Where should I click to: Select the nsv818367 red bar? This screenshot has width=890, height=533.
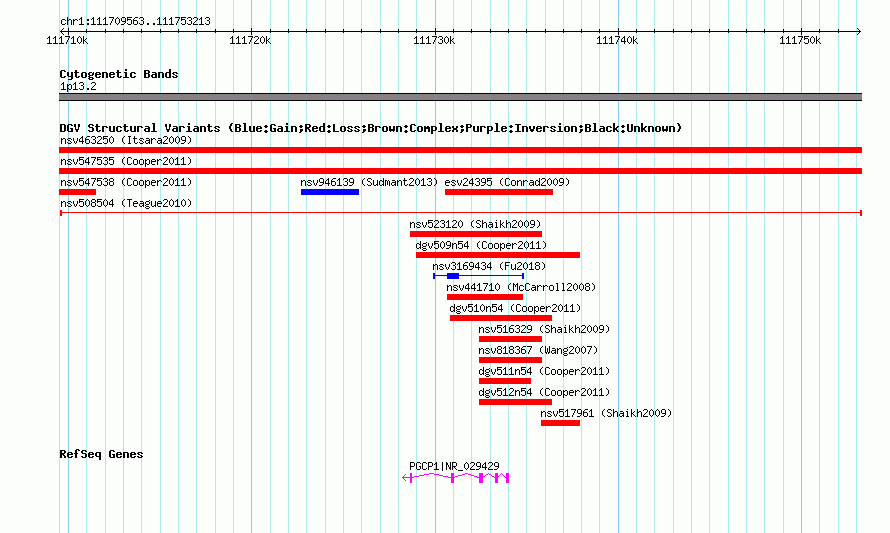(x=510, y=360)
